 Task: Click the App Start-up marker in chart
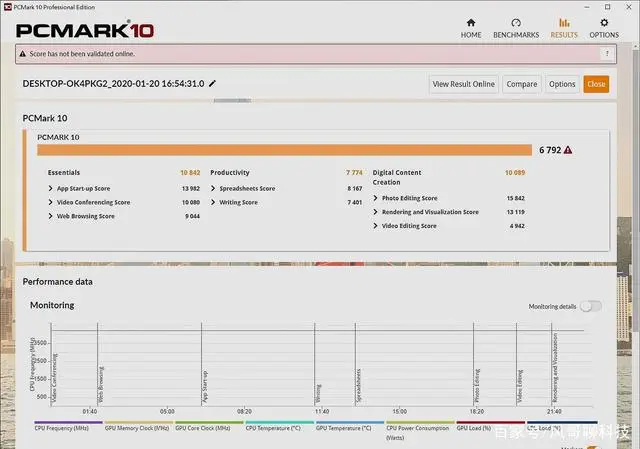point(205,387)
